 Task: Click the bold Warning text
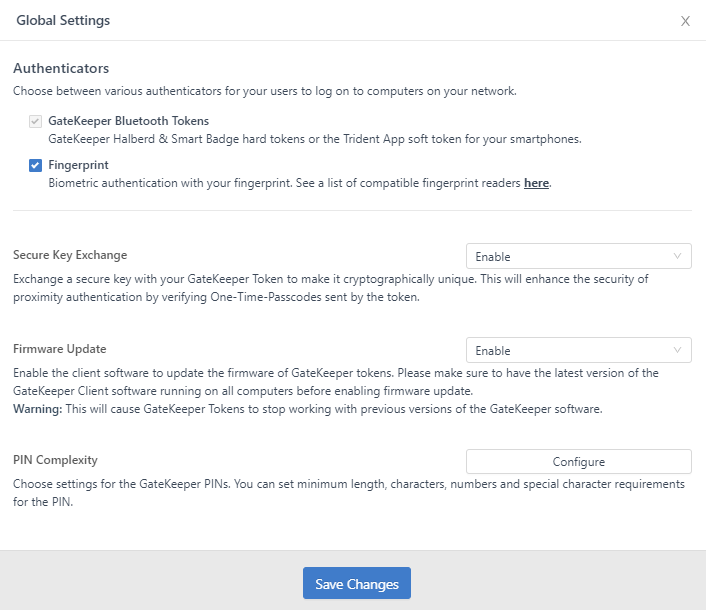37,409
